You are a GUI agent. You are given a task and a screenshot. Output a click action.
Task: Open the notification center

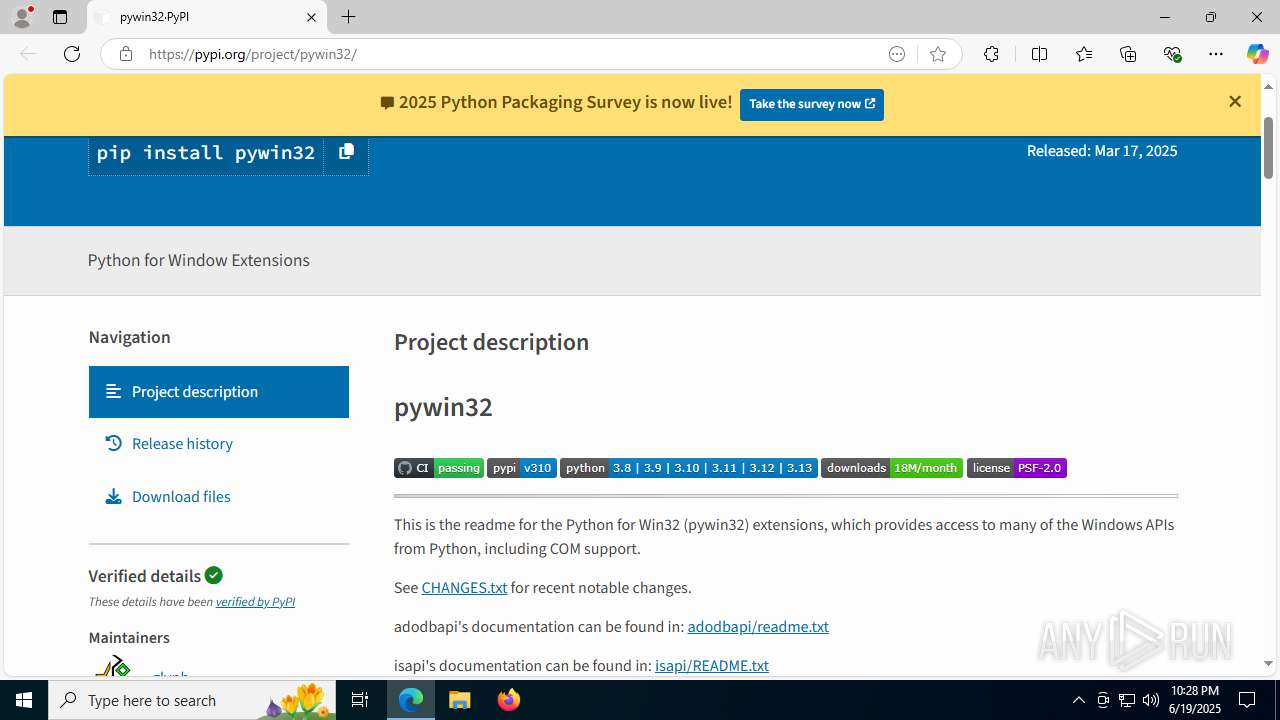[1248, 700]
